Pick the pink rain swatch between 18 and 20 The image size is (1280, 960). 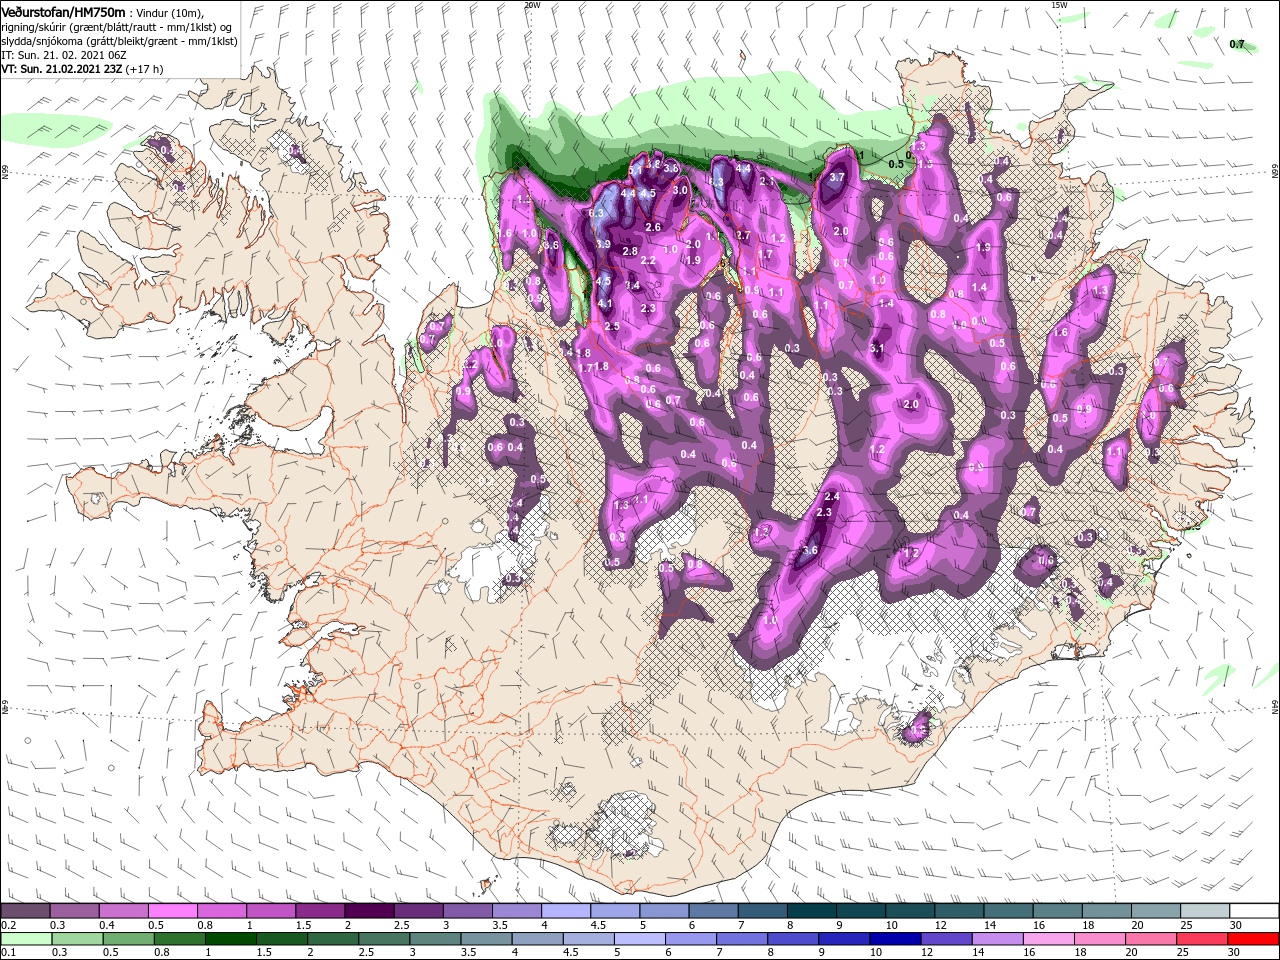(1101, 939)
